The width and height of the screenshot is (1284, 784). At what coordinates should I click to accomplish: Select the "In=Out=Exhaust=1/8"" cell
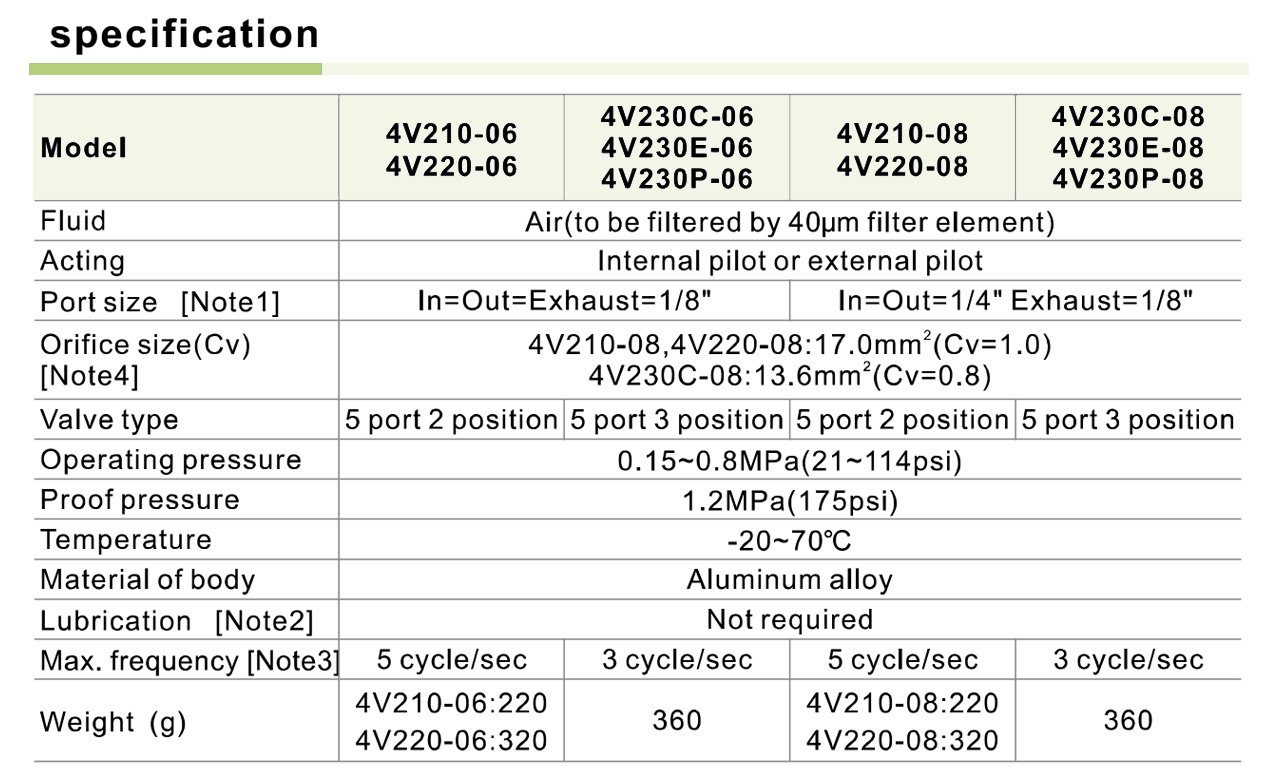[x=565, y=301]
